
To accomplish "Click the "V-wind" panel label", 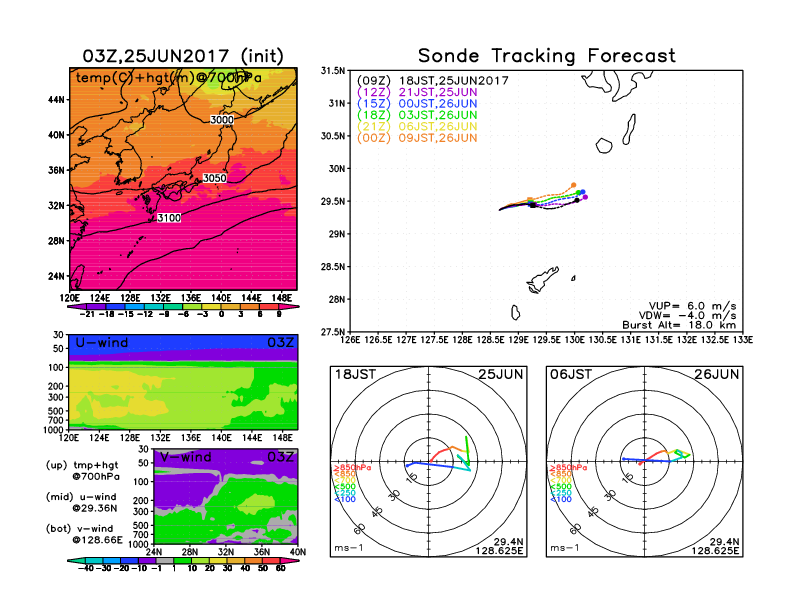I will (185, 457).
